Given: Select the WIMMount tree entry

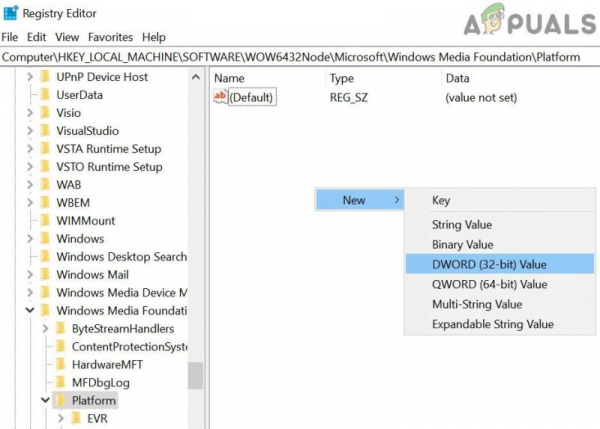Looking at the screenshot, I should pyautogui.click(x=86, y=221).
